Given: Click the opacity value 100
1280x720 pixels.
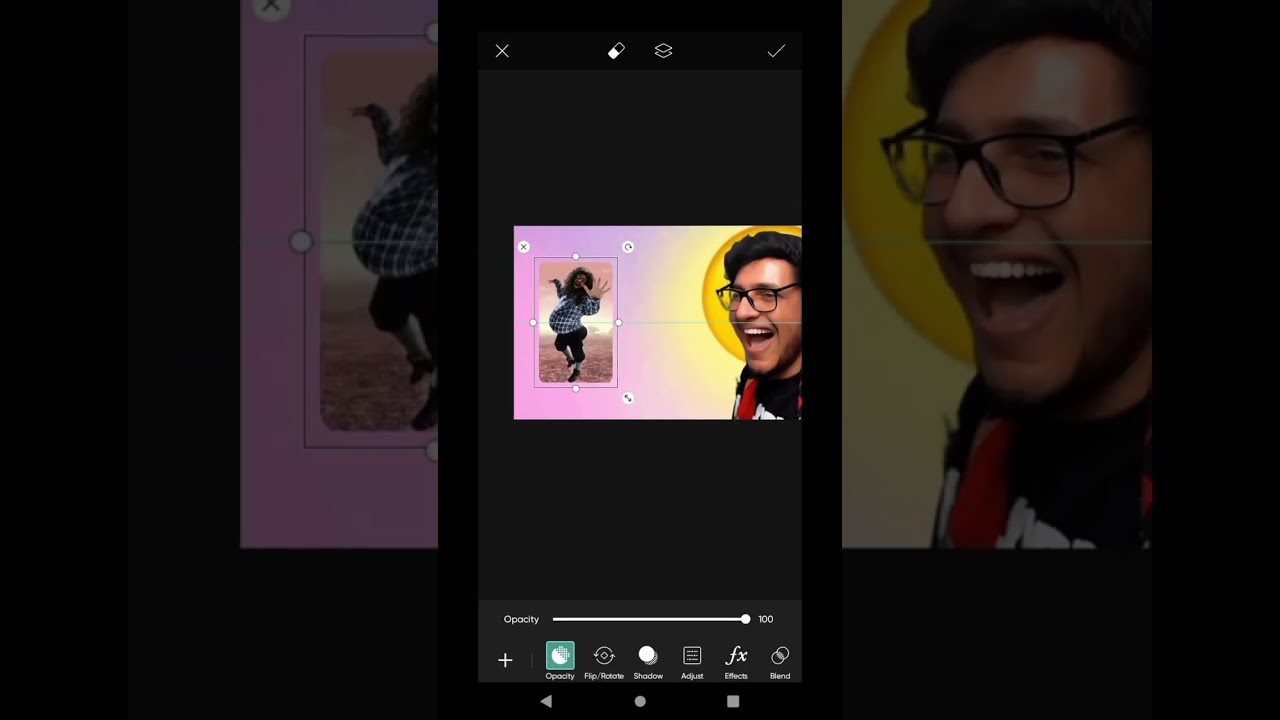Looking at the screenshot, I should (765, 619).
